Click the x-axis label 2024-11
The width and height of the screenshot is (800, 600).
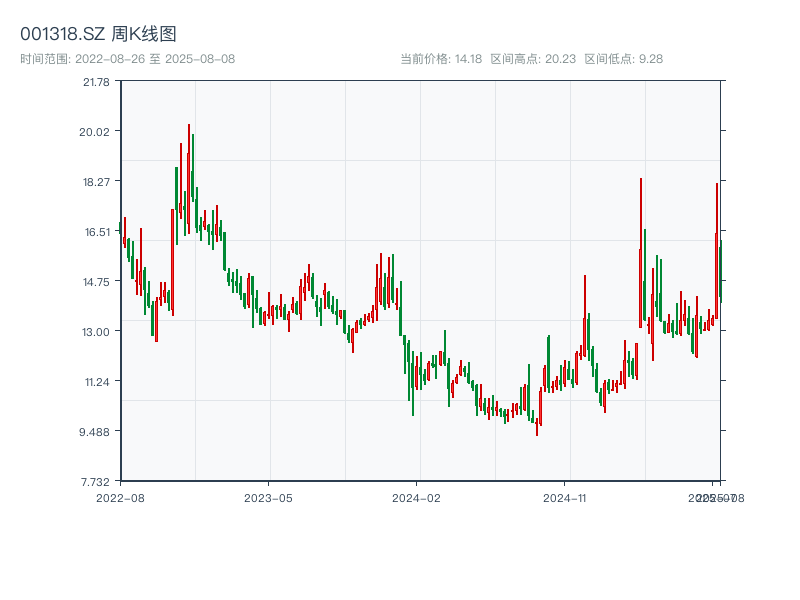[x=564, y=498]
